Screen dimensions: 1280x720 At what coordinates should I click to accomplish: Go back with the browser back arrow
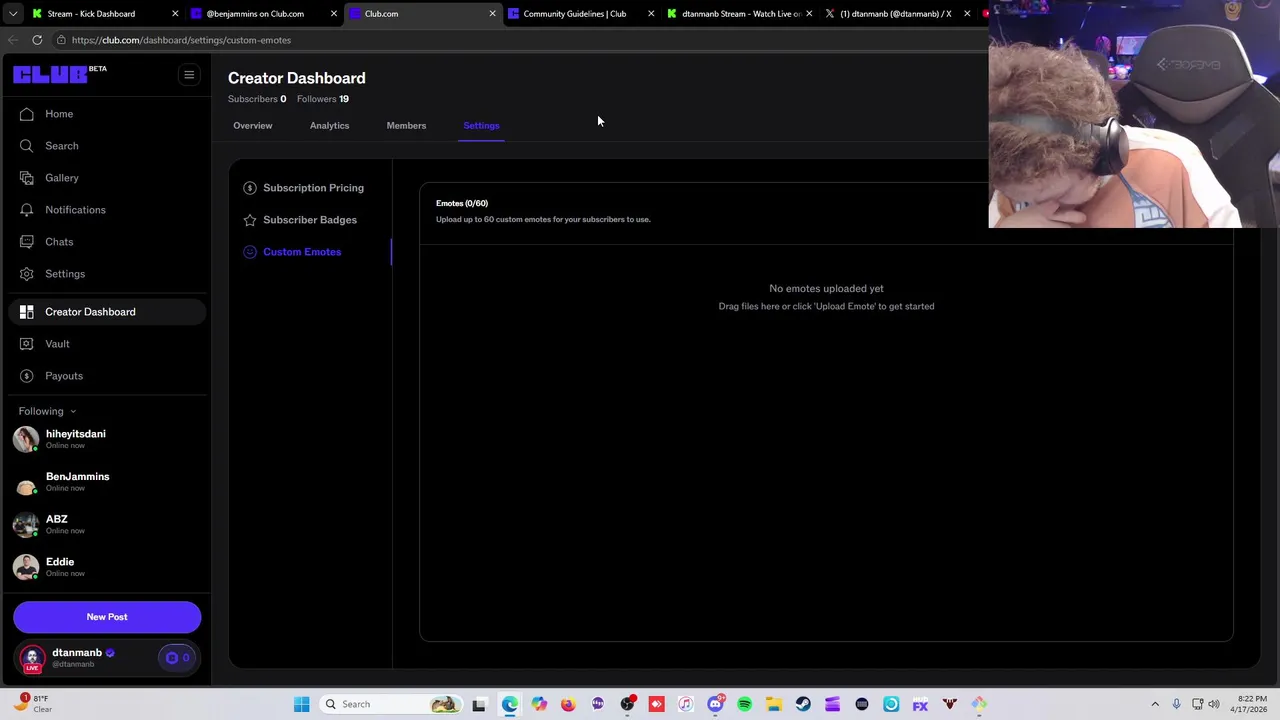(12, 40)
